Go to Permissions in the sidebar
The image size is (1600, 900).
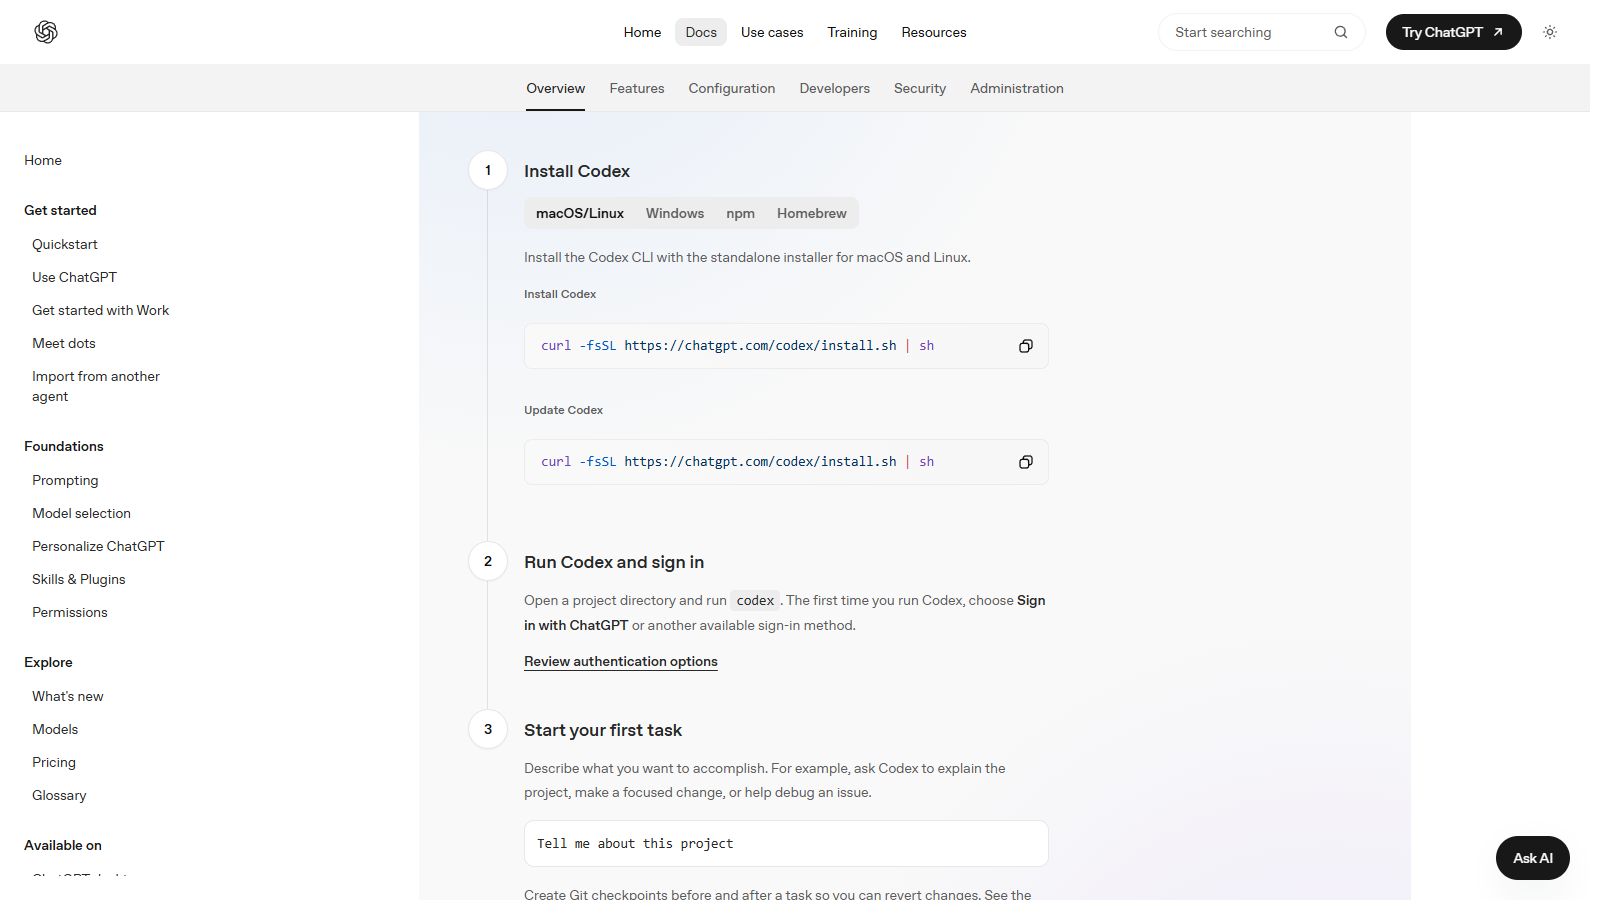pyautogui.click(x=70, y=612)
